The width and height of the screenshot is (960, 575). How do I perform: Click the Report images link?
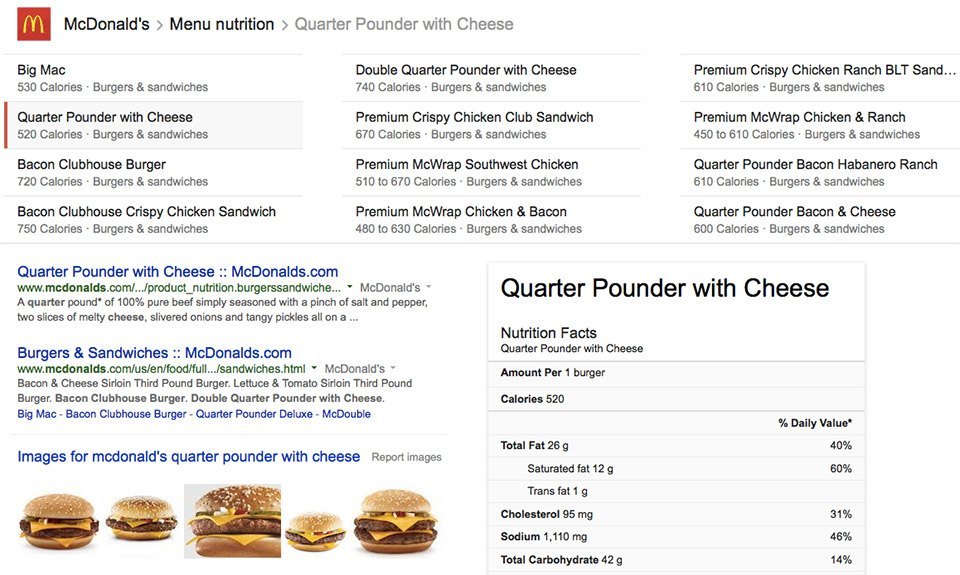point(406,457)
